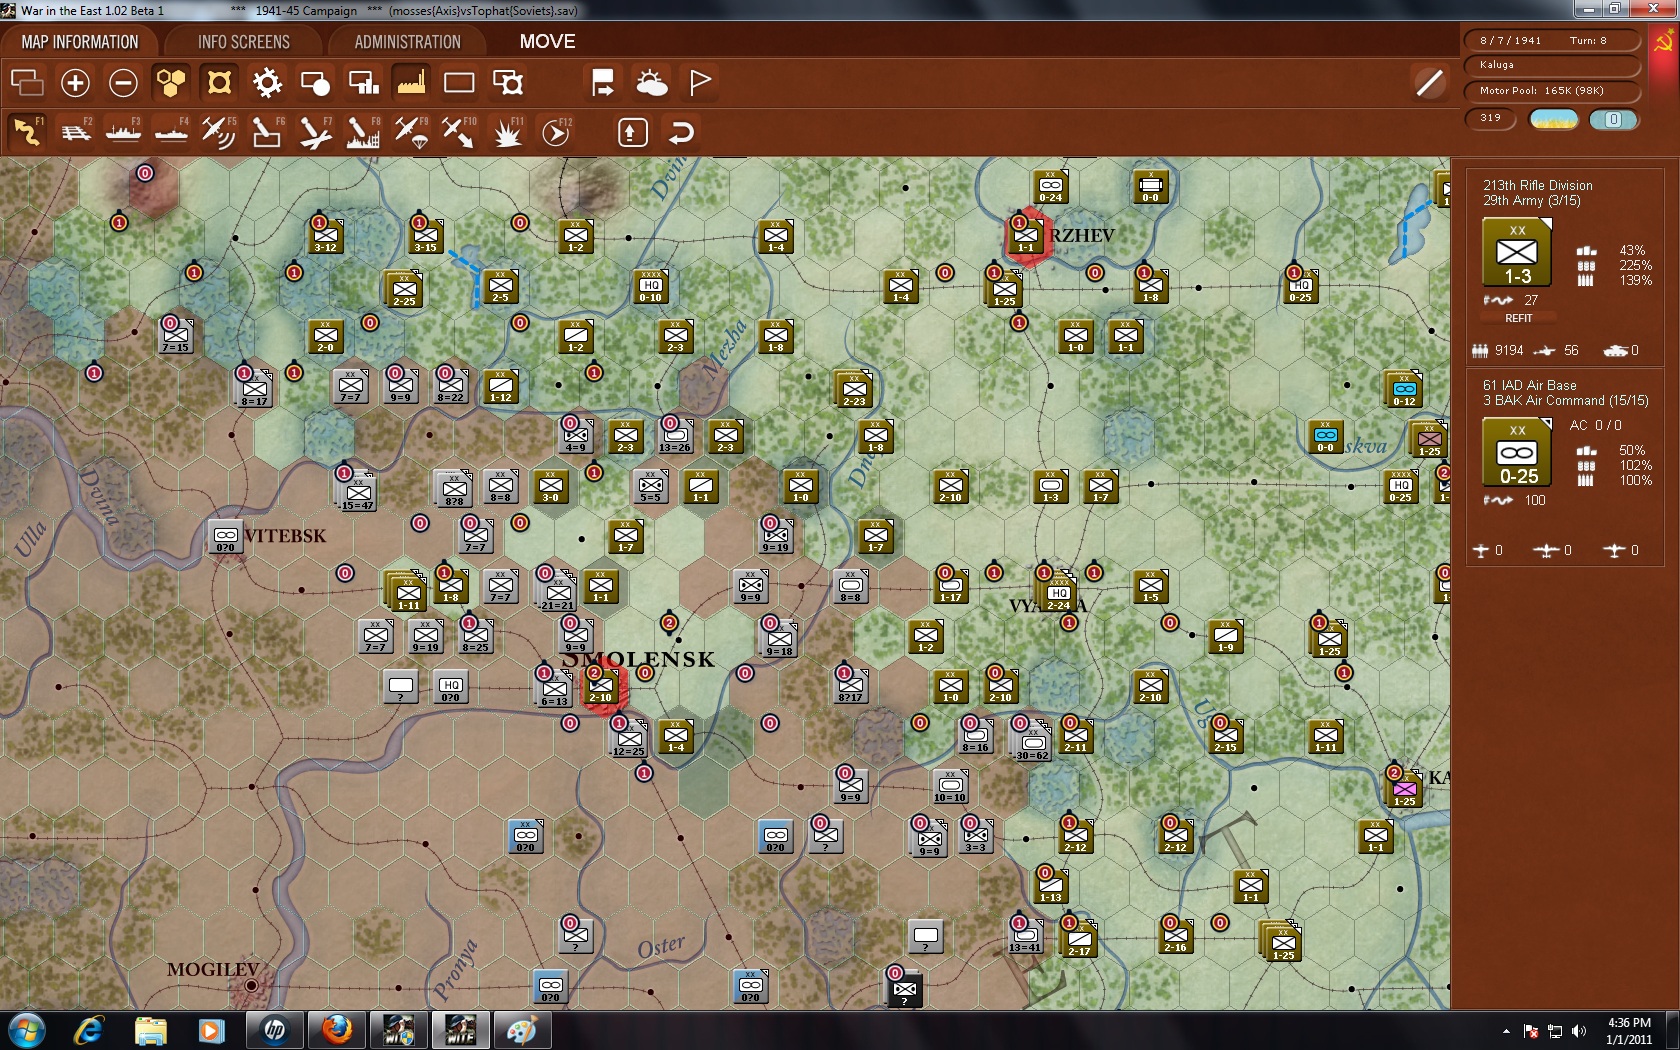Select the F8 bomb city mode
The height and width of the screenshot is (1050, 1680).
pos(363,132)
